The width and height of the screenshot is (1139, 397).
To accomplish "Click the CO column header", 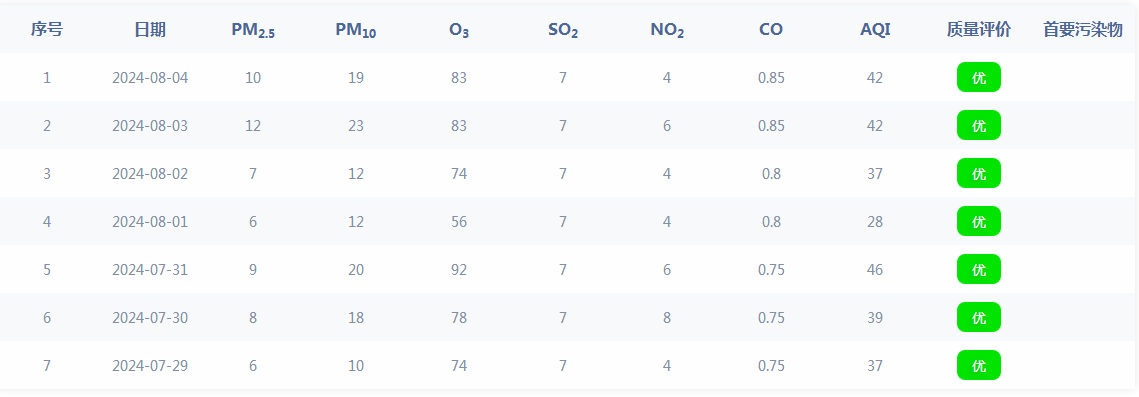I will (771, 30).
